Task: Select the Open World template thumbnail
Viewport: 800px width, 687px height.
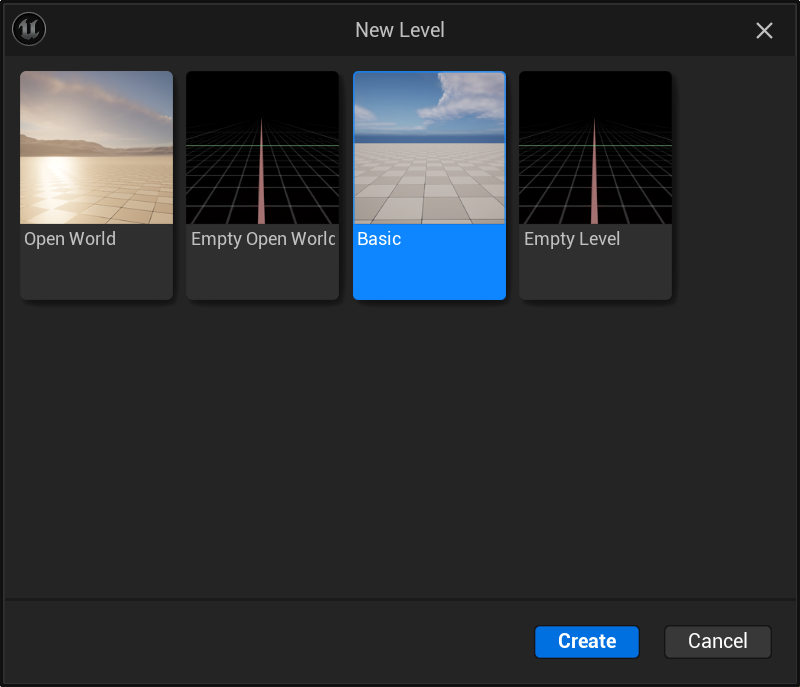Action: 96,185
